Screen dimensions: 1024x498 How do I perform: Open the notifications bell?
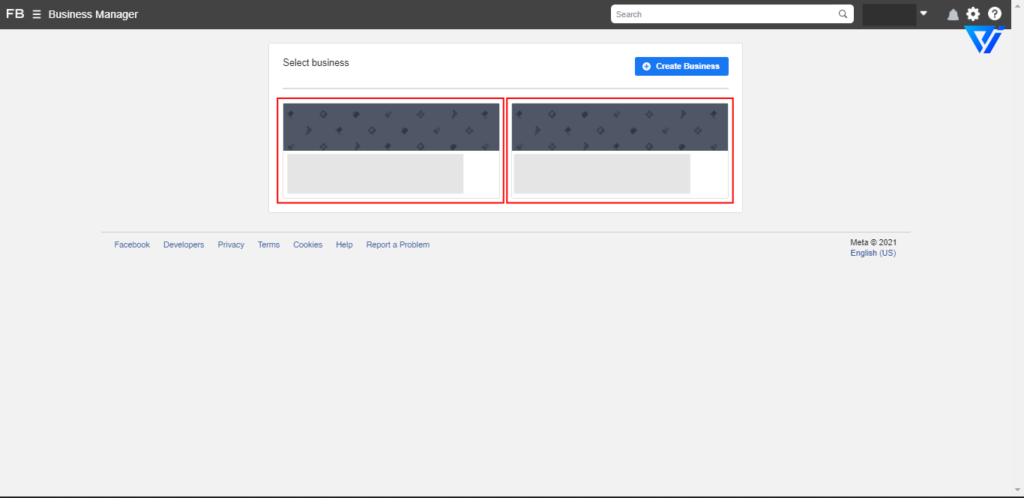(953, 14)
